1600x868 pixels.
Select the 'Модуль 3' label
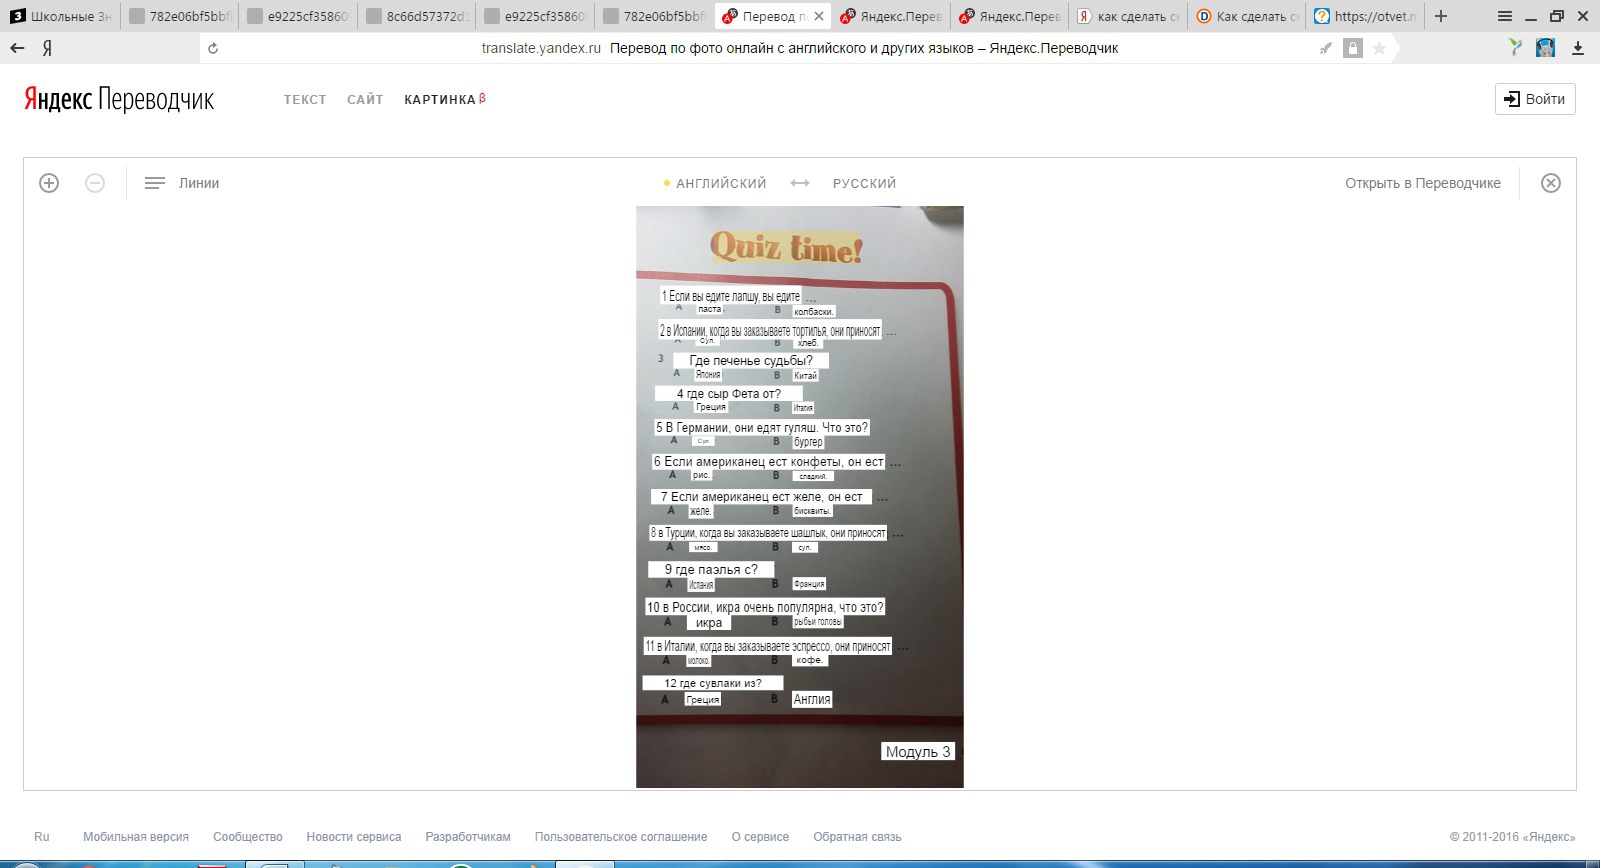coord(918,752)
